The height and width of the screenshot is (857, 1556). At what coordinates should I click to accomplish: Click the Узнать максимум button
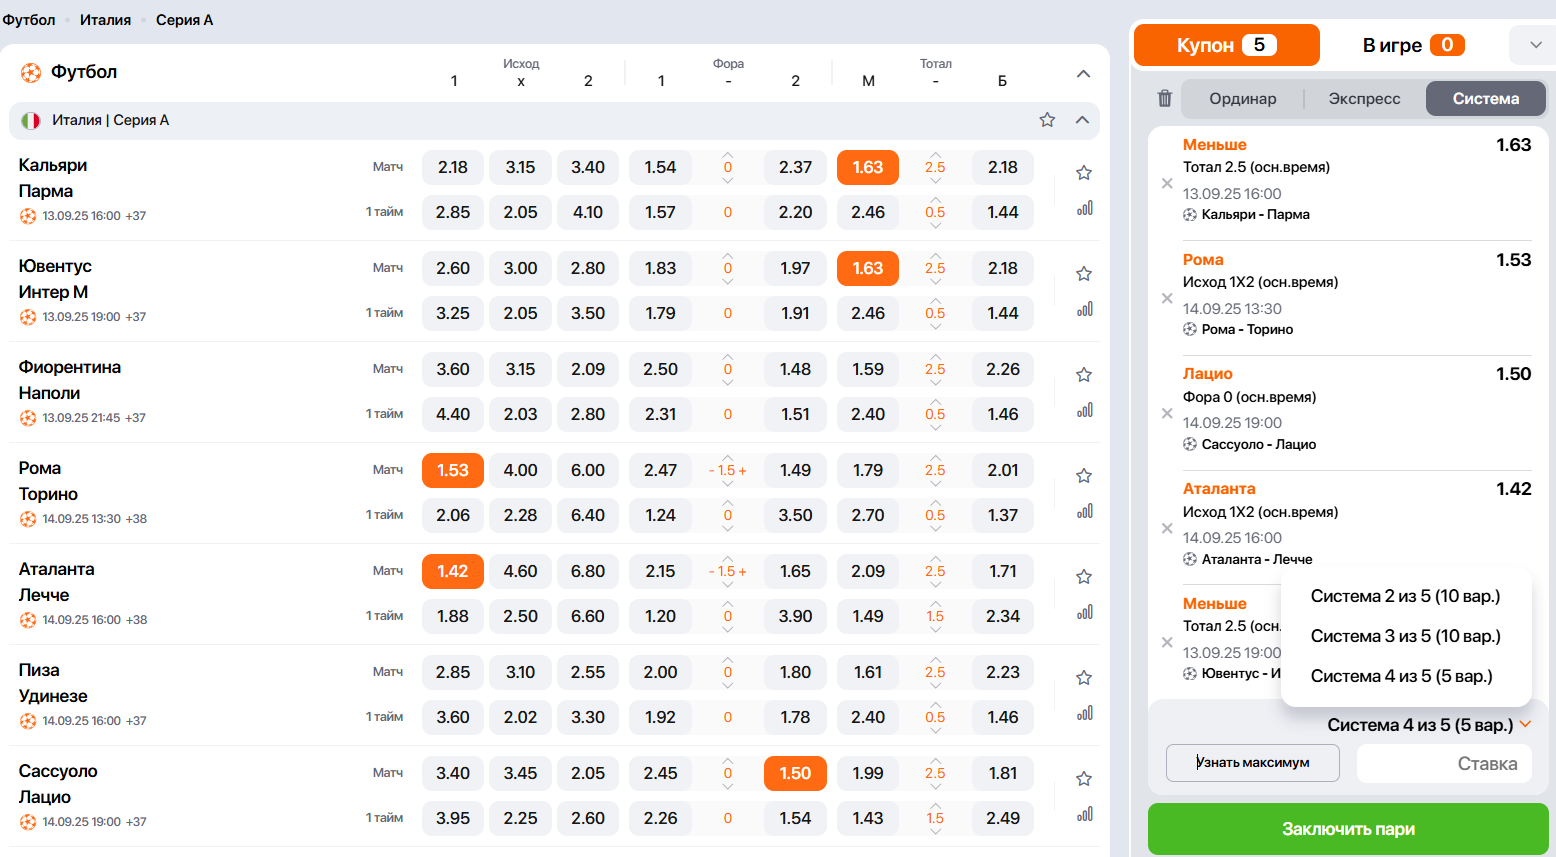1252,763
